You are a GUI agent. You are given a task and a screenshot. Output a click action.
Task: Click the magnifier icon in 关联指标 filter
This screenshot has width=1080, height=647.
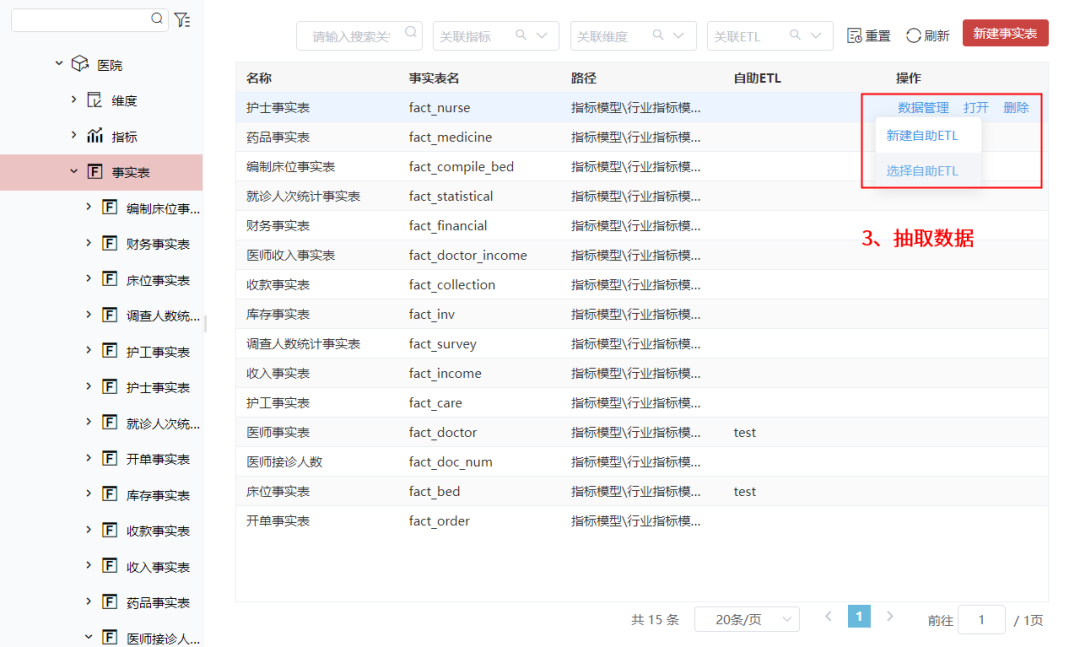521,35
